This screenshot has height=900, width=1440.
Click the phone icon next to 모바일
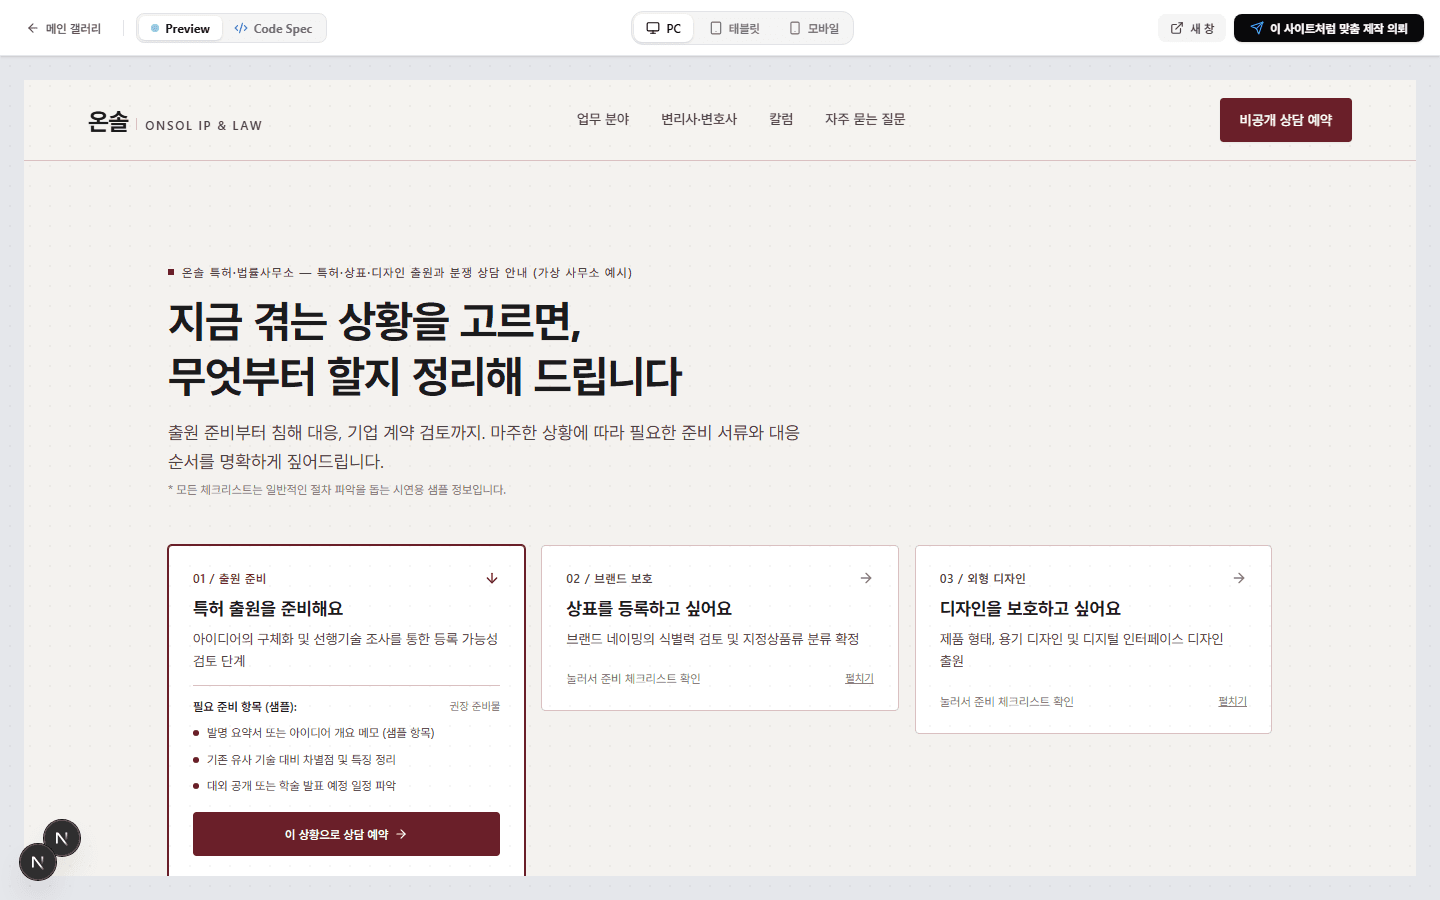(795, 28)
